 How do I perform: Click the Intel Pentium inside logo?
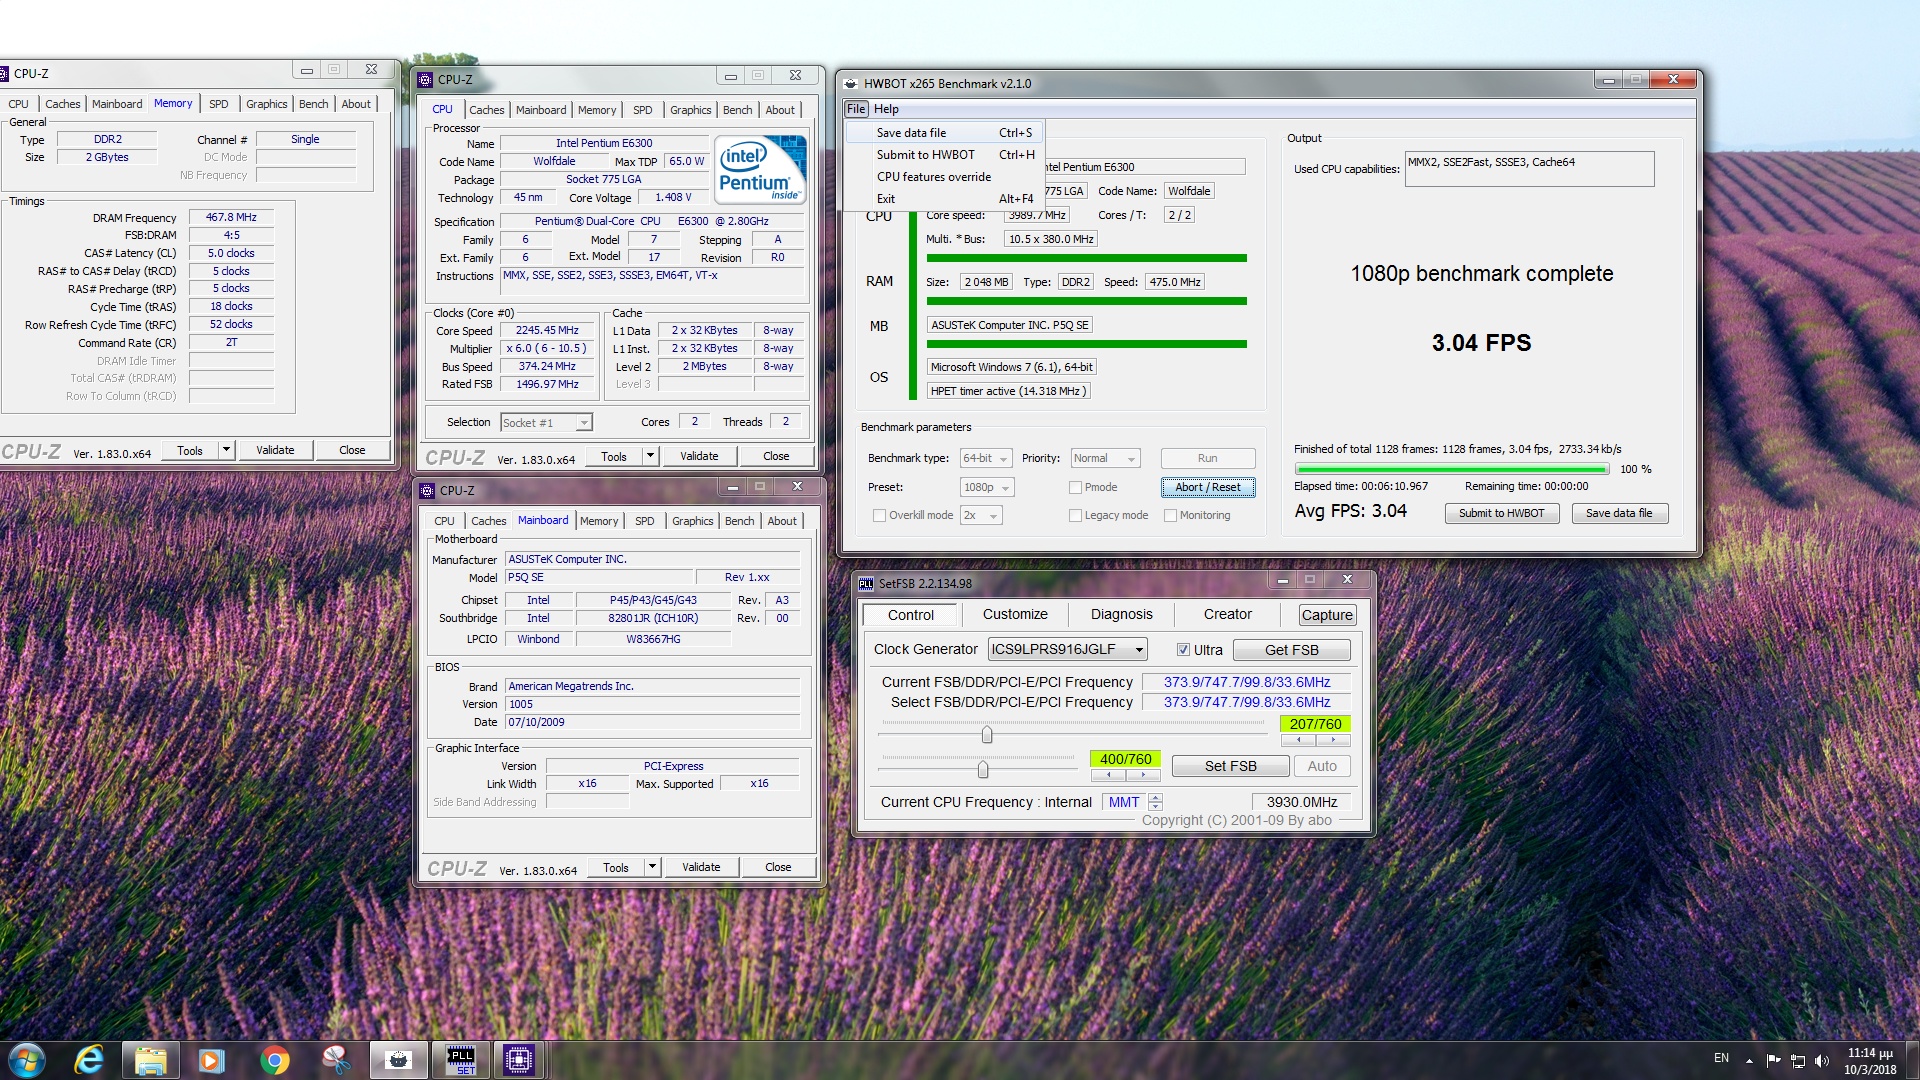761,170
